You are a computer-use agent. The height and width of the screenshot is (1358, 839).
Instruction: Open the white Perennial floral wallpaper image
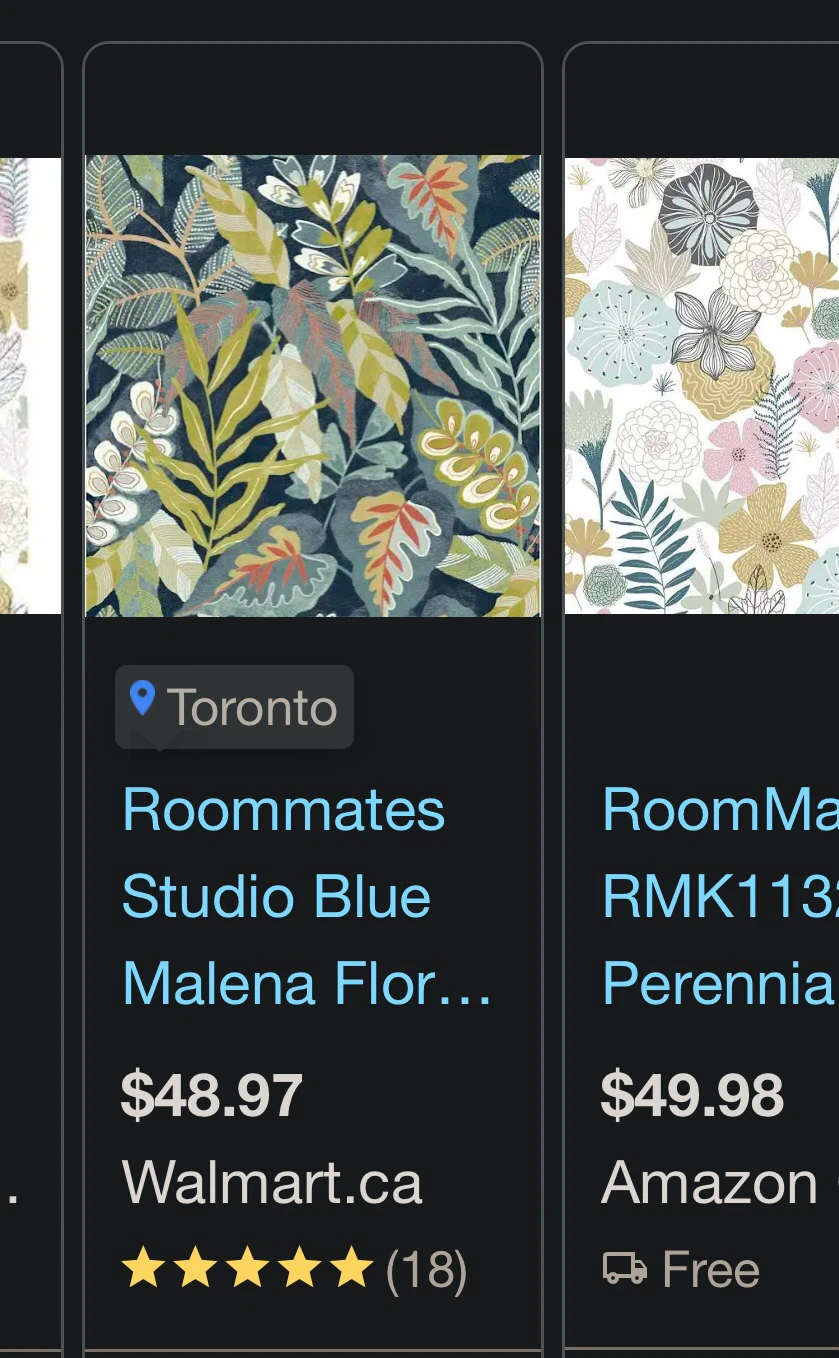click(x=702, y=385)
